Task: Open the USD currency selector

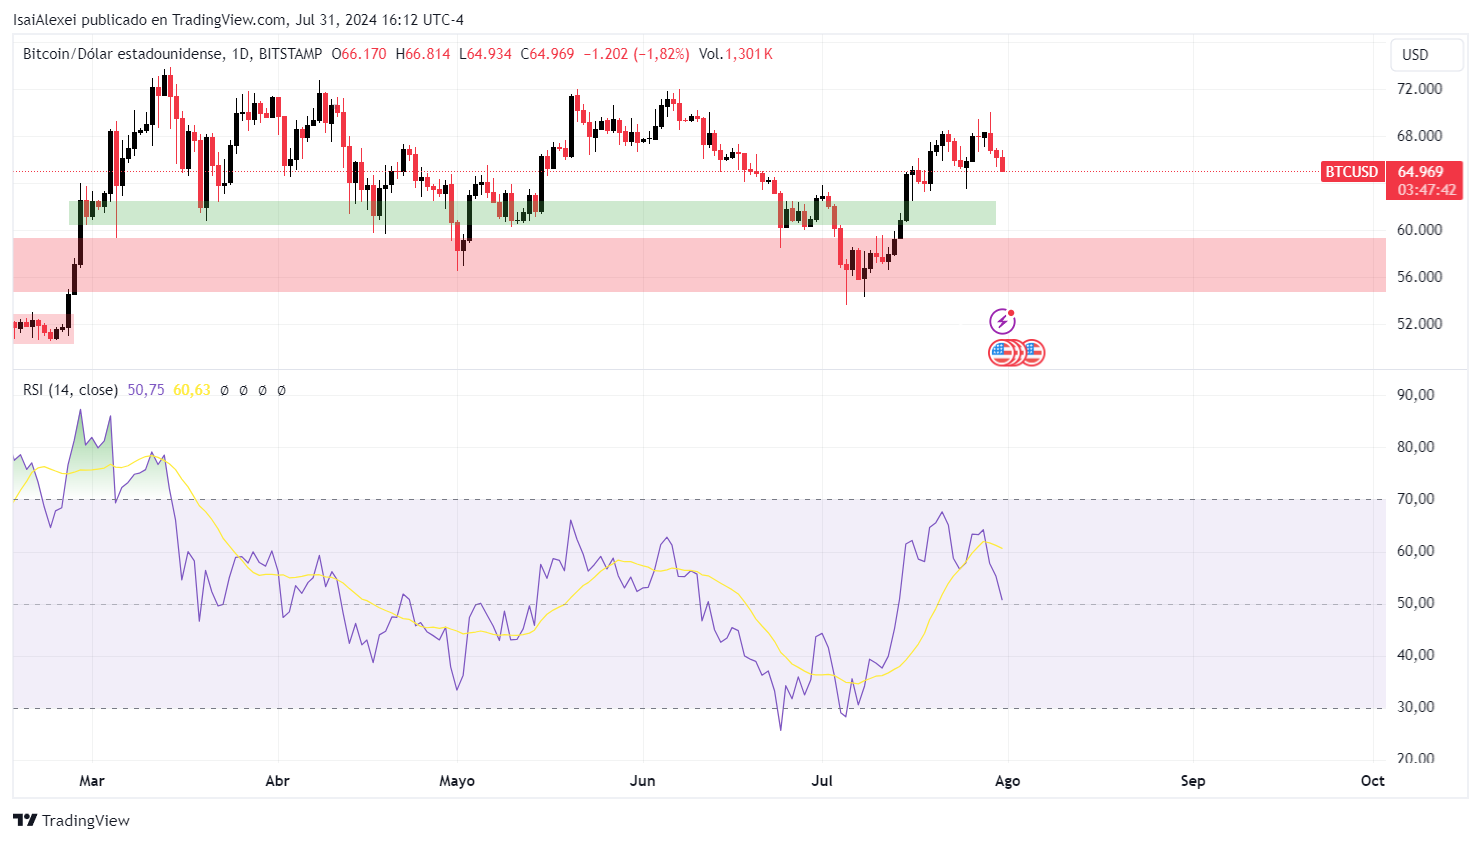Action: point(1427,55)
